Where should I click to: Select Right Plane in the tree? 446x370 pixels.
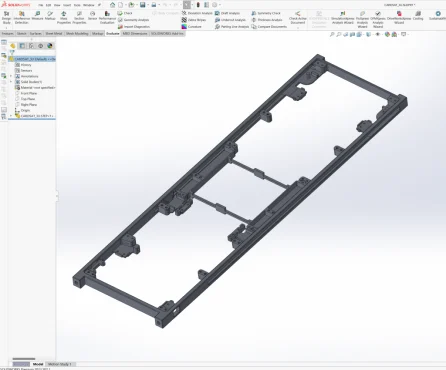point(26,105)
